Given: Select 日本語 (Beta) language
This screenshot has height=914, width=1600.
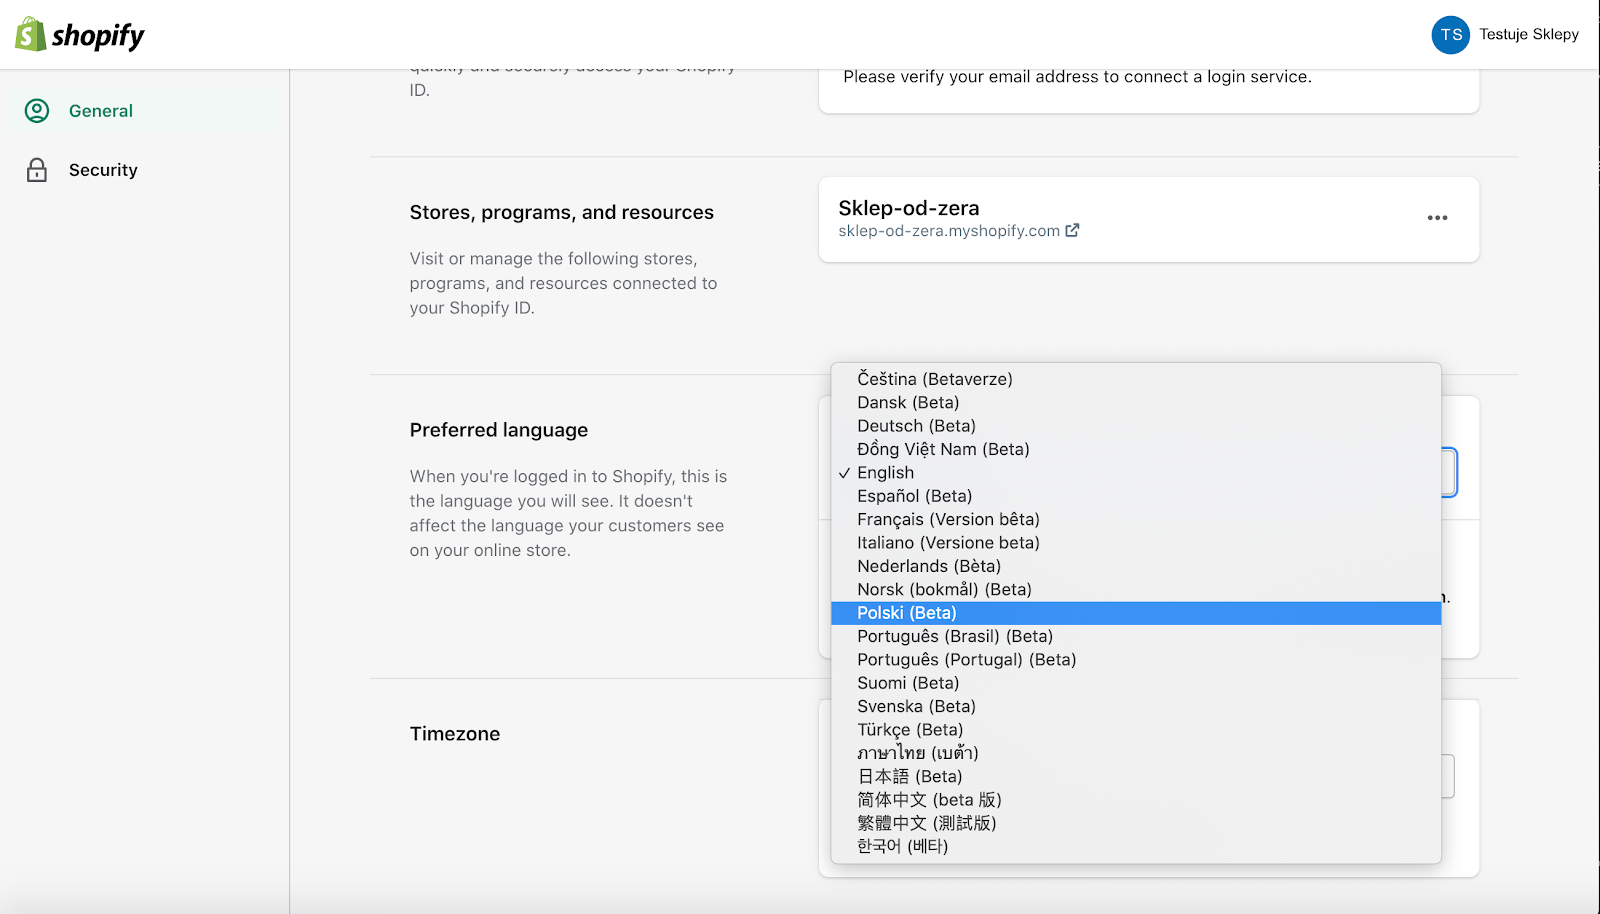Looking at the screenshot, I should tap(1136, 776).
